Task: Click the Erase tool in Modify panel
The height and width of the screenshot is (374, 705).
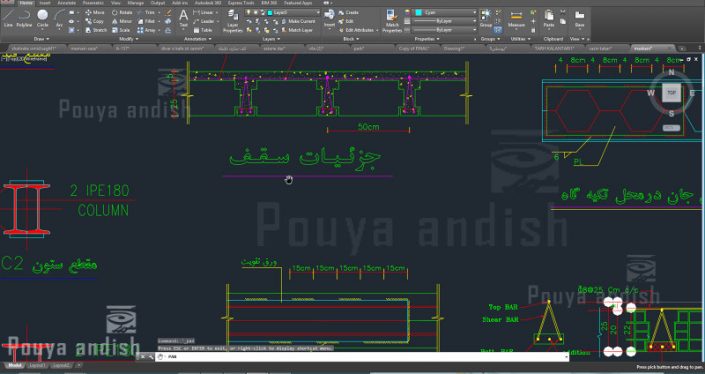Action: pos(168,13)
